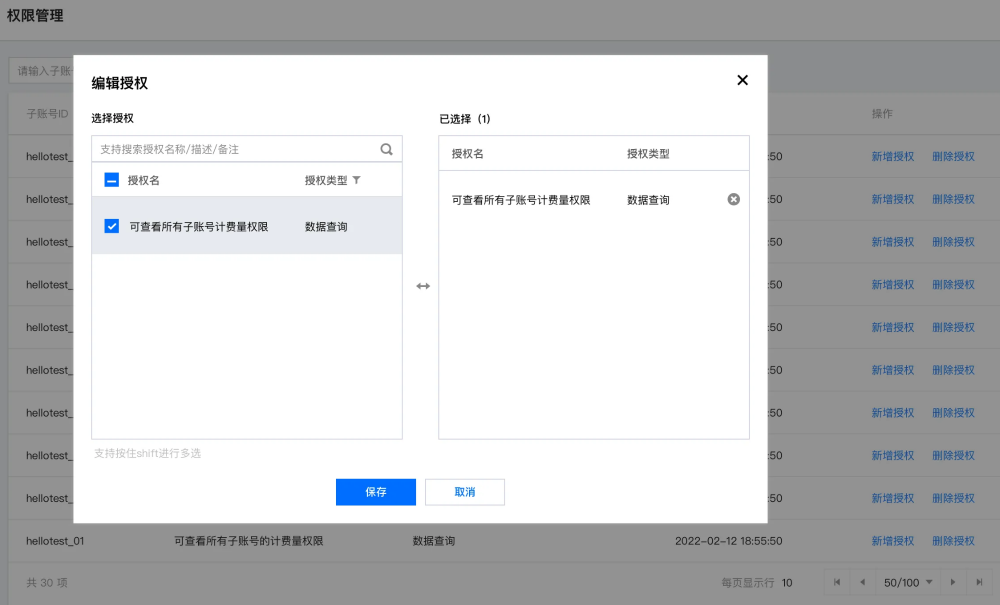Jump to the last page
Image resolution: width=1000 pixels, height=605 pixels.
tap(978, 582)
